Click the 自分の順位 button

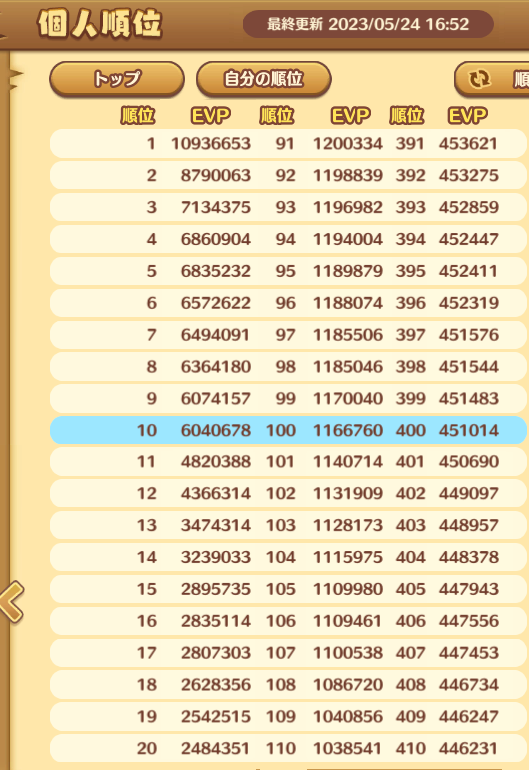[264, 79]
